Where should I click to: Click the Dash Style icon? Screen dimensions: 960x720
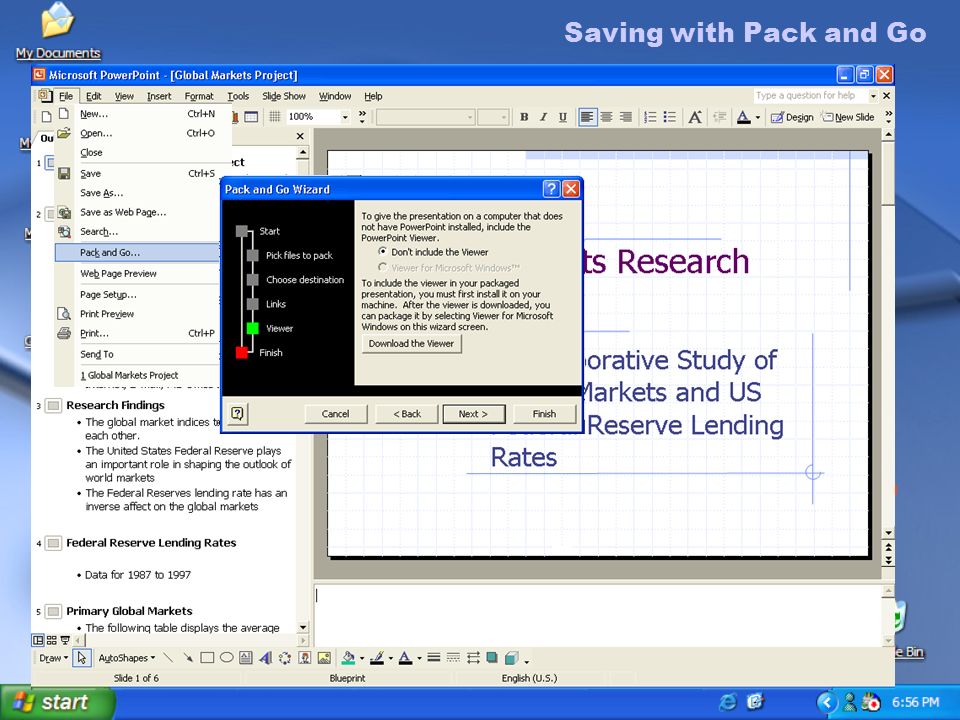click(453, 658)
